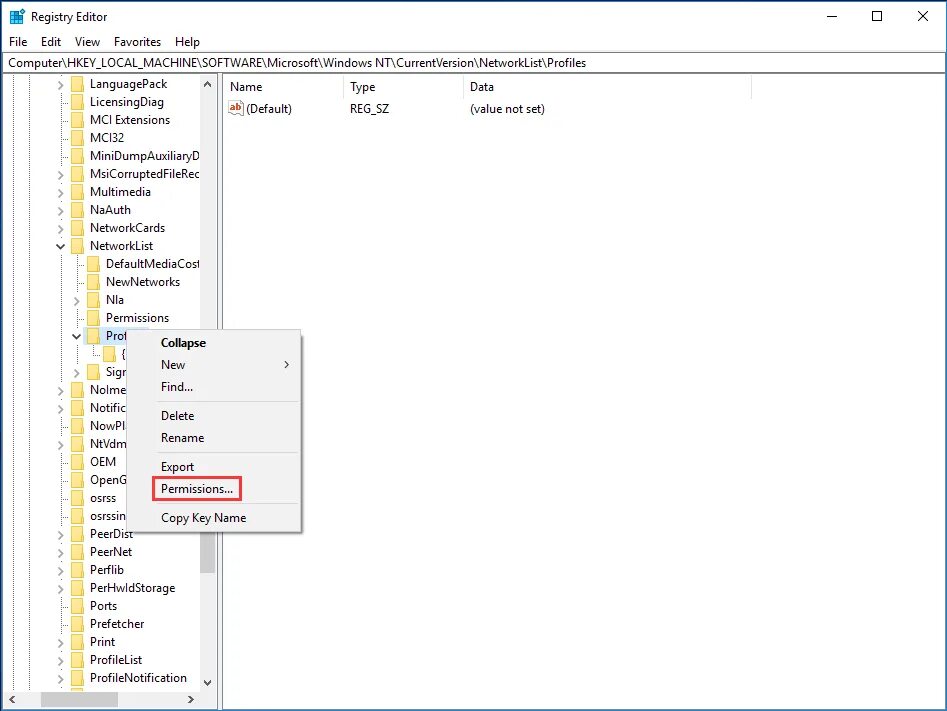Select the Prefetcher folder icon
The width and height of the screenshot is (947, 711).
[x=77, y=624]
